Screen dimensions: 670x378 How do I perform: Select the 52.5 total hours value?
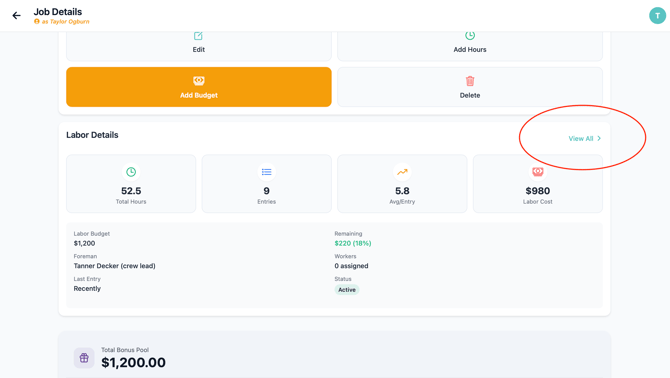pyautogui.click(x=131, y=191)
